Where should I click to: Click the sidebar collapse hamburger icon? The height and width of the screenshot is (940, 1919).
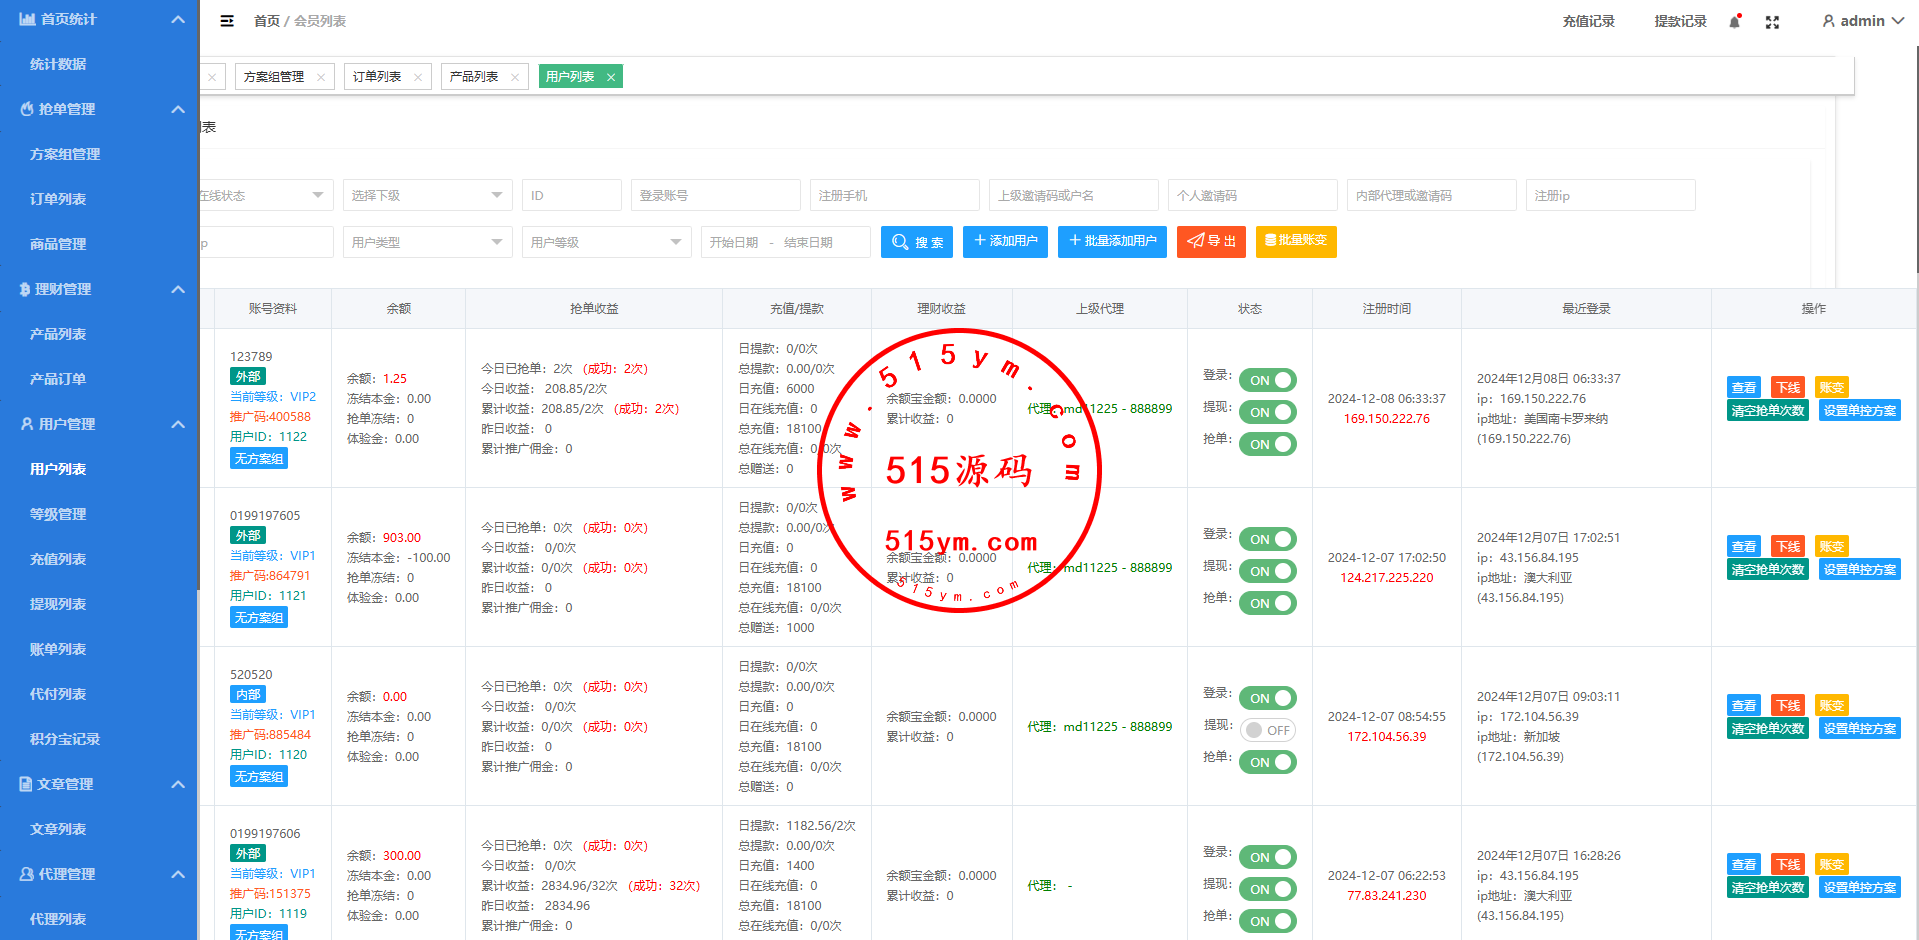click(x=227, y=21)
